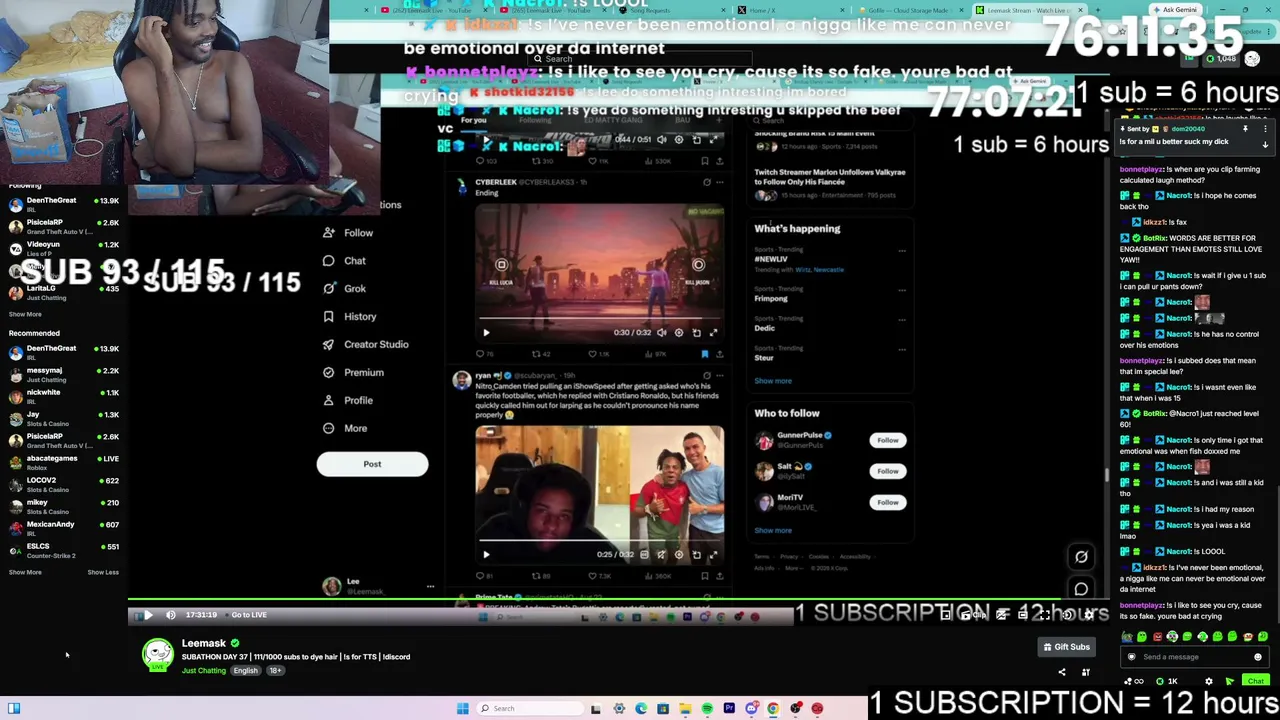Open Grok in the streamed X sidebar
1280x720 pixels.
344,289
